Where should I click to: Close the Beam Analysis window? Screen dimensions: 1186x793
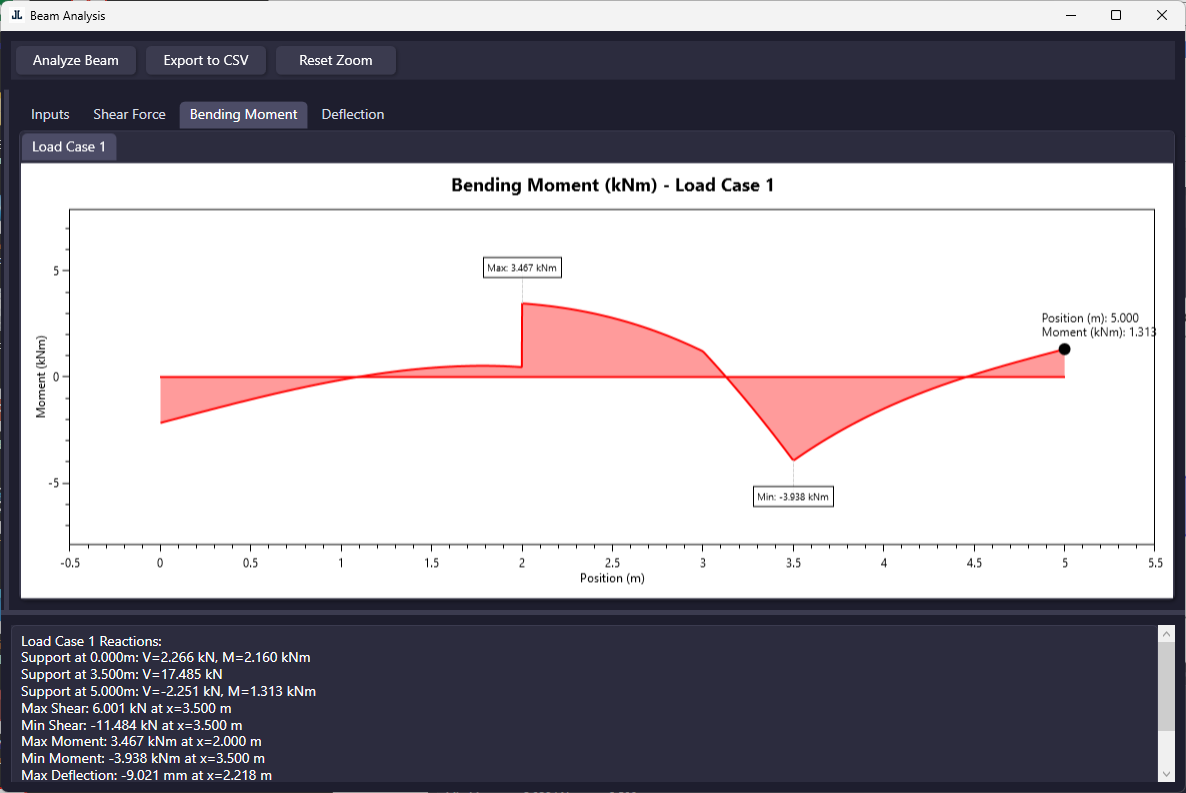[1161, 15]
